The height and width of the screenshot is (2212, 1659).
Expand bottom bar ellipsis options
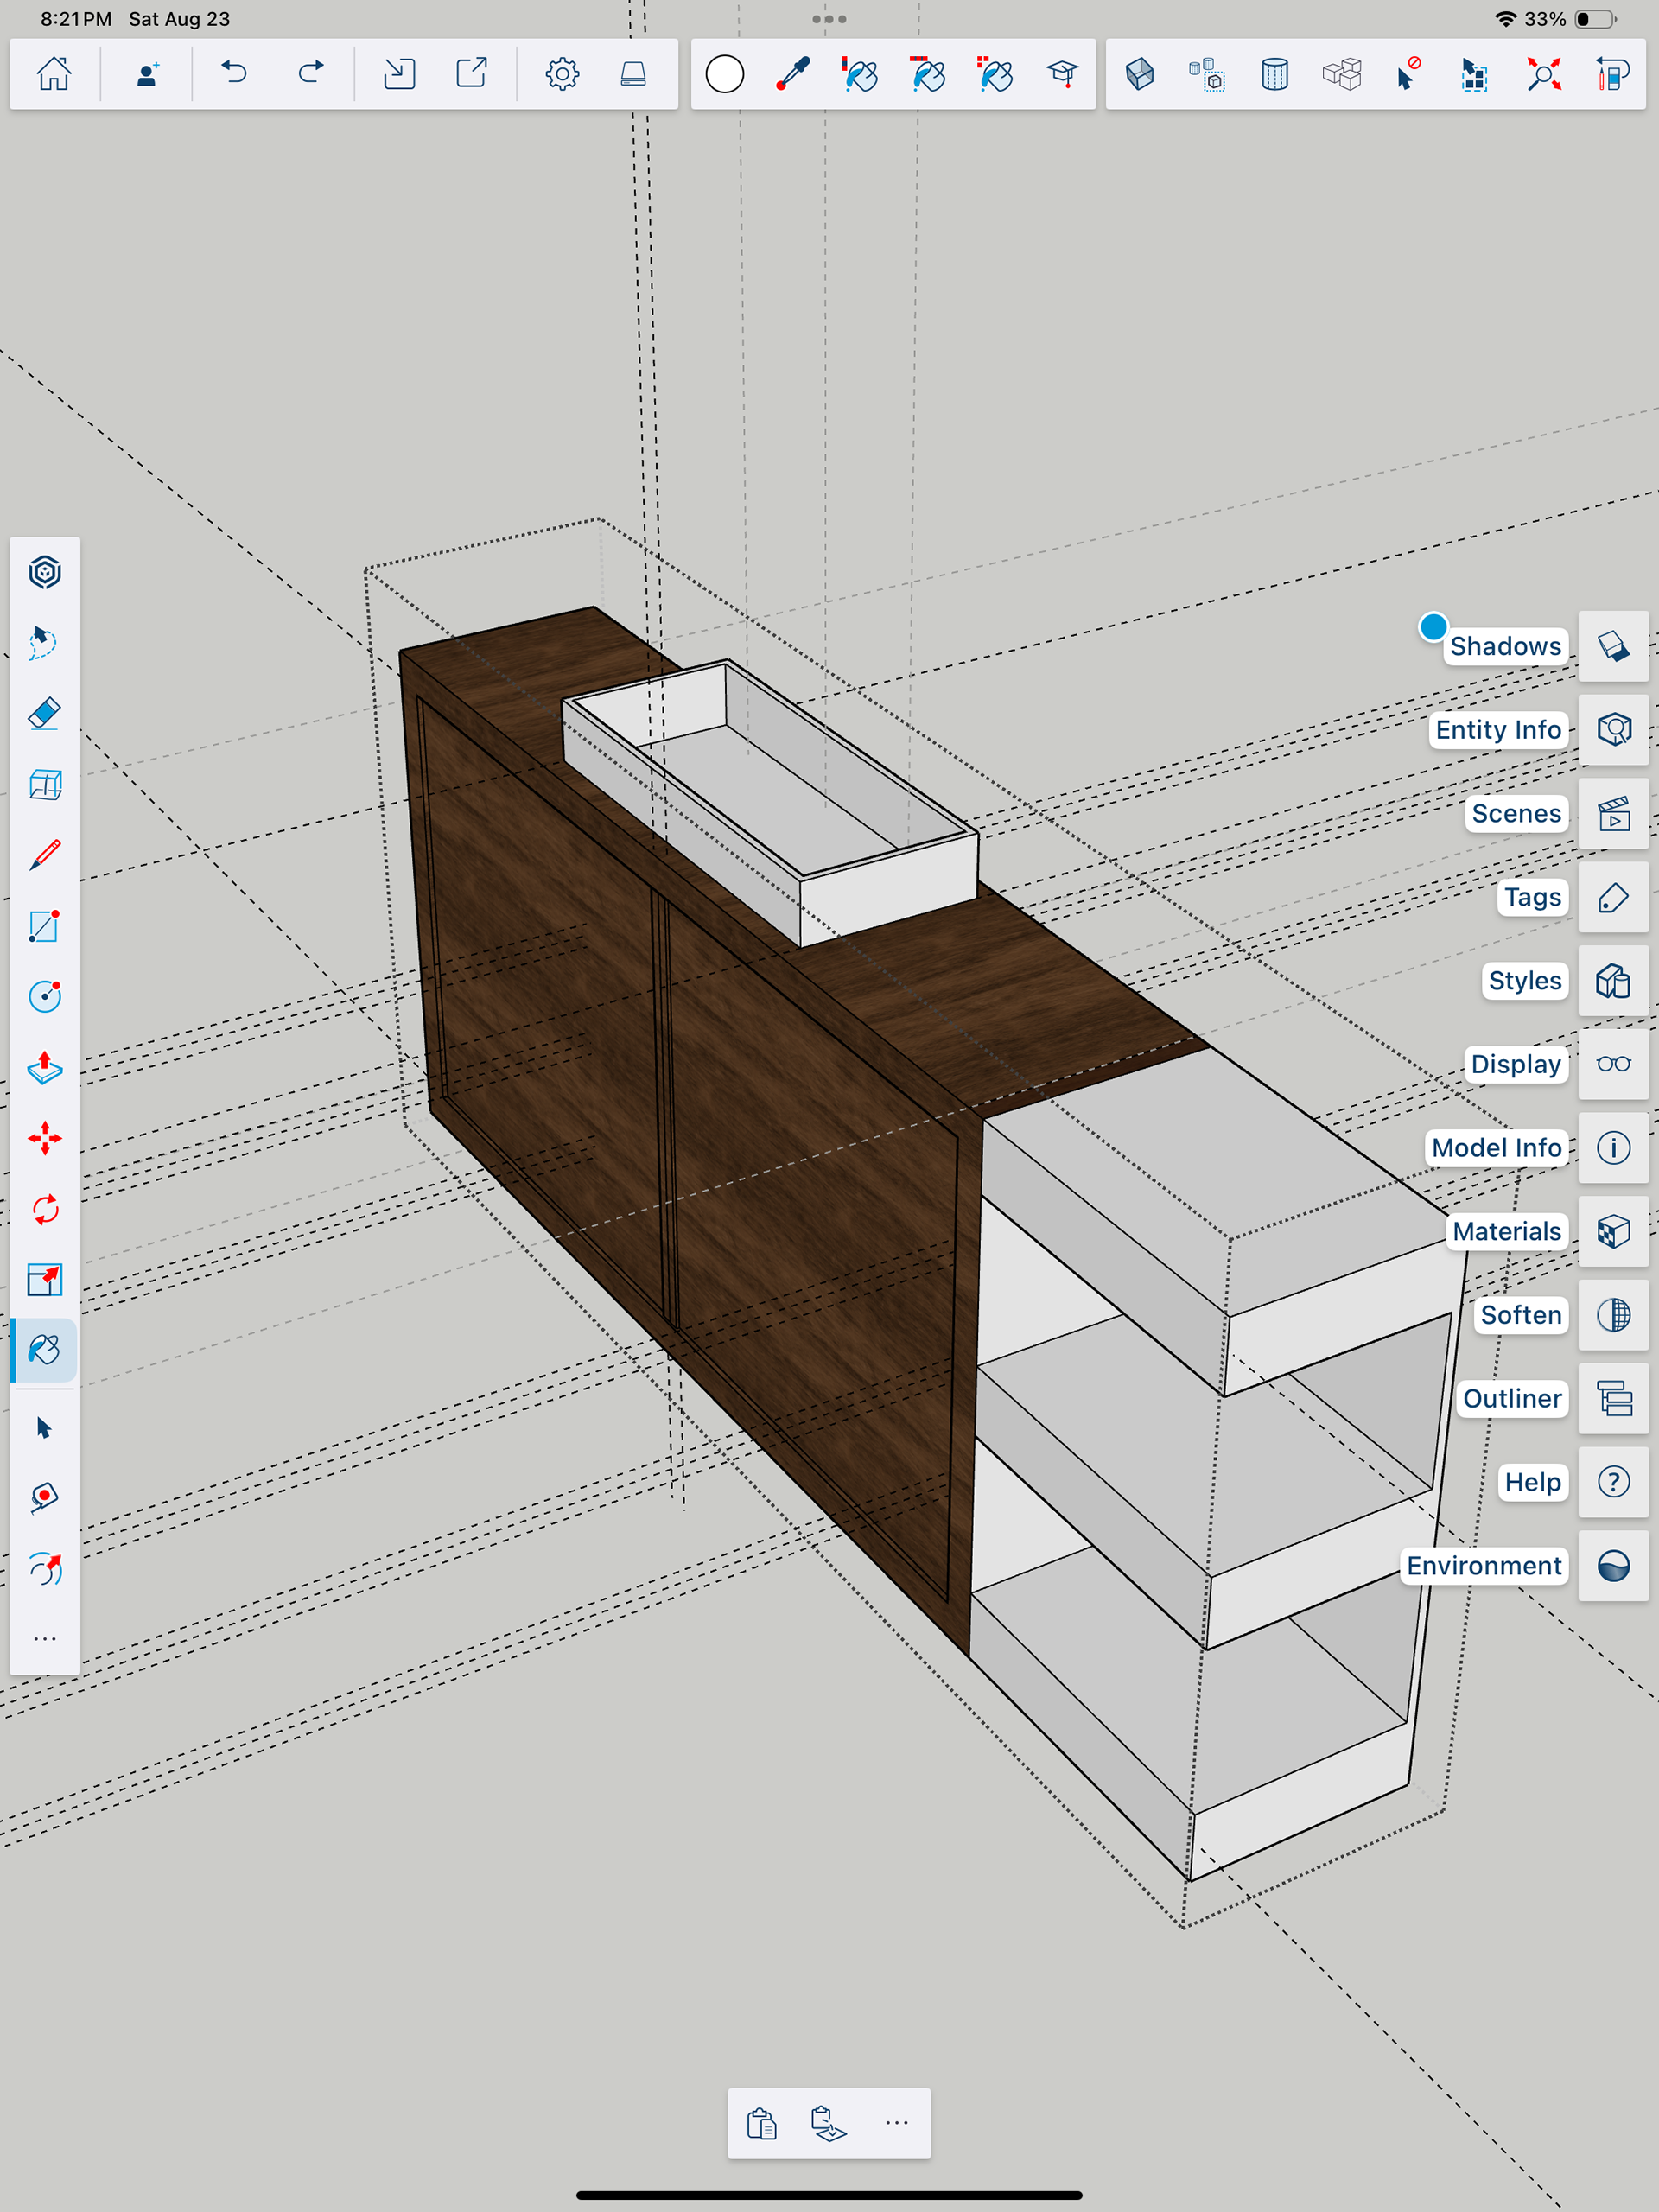point(897,2123)
